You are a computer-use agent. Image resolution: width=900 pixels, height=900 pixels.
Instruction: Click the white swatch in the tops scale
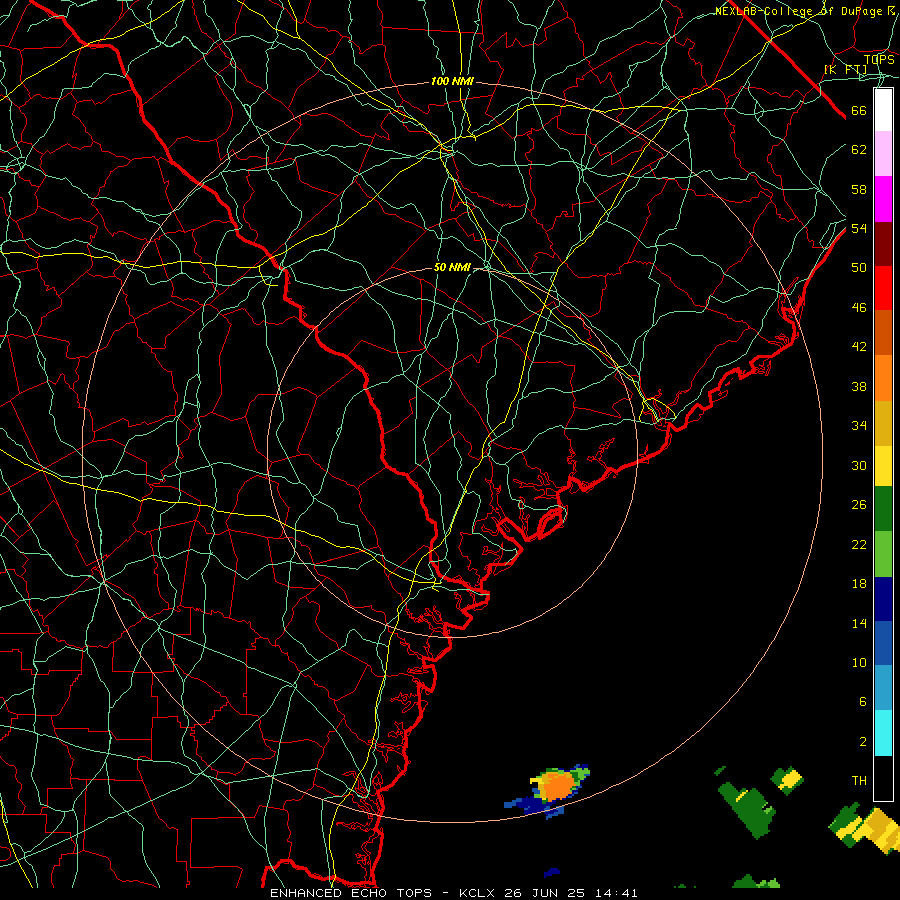pos(883,110)
